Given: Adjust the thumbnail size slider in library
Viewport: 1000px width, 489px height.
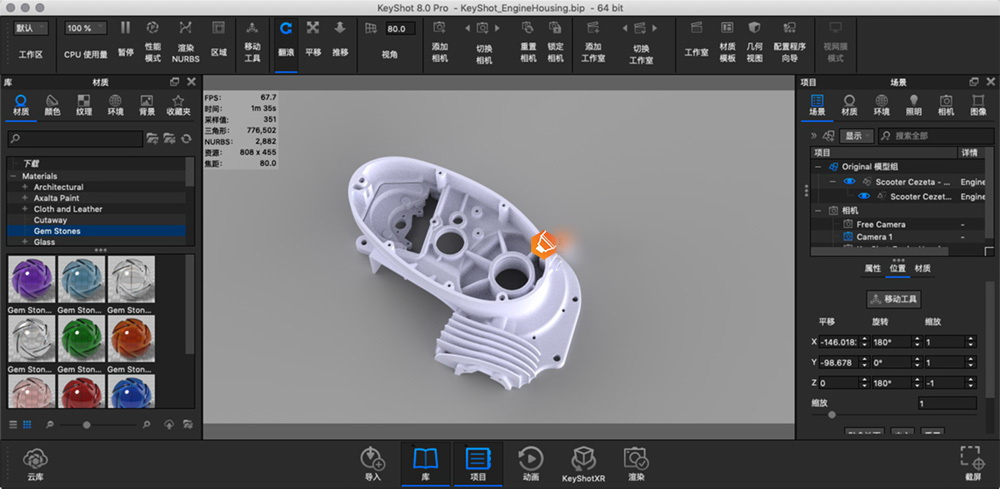Looking at the screenshot, I should click(x=87, y=425).
